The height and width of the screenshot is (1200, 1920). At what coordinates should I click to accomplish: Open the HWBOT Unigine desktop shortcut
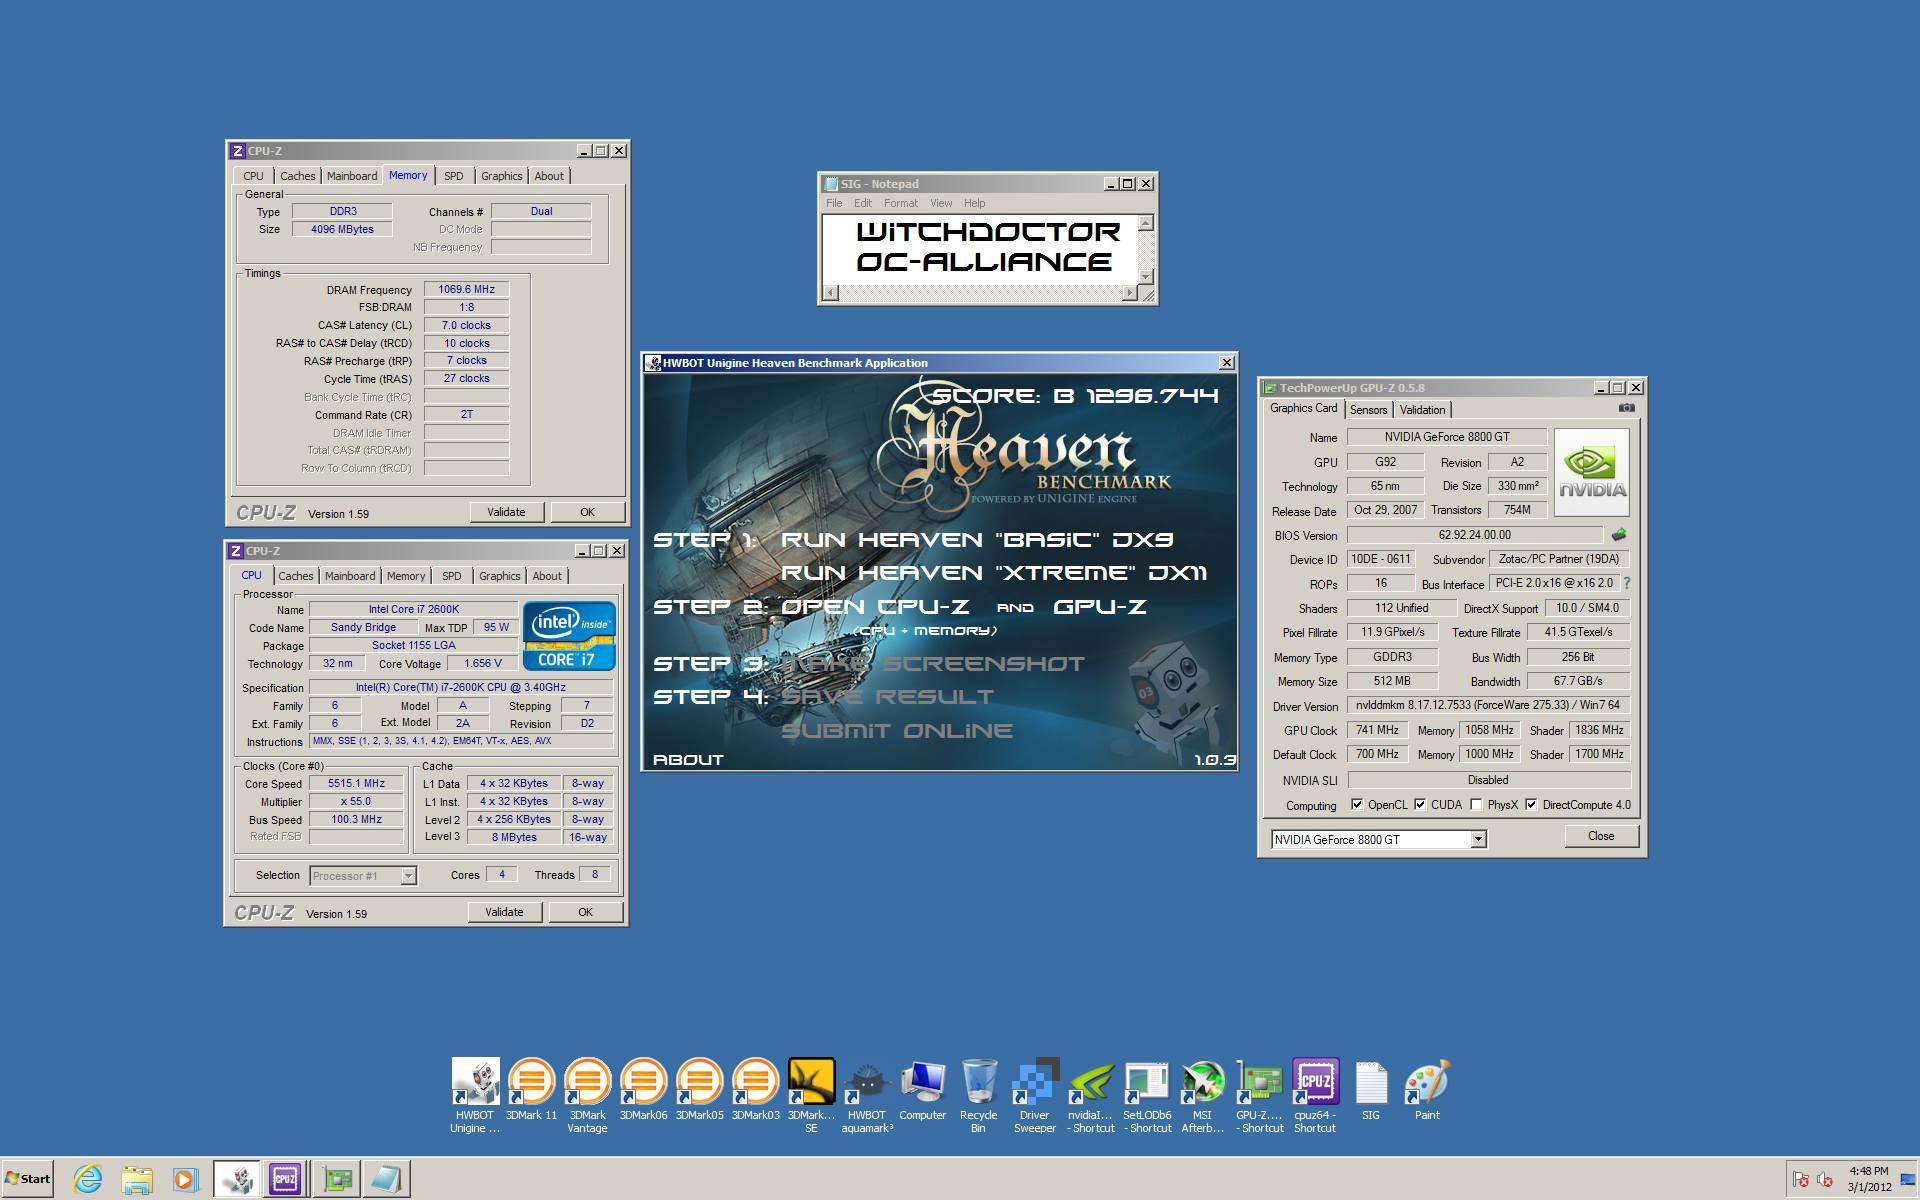coord(475,1094)
